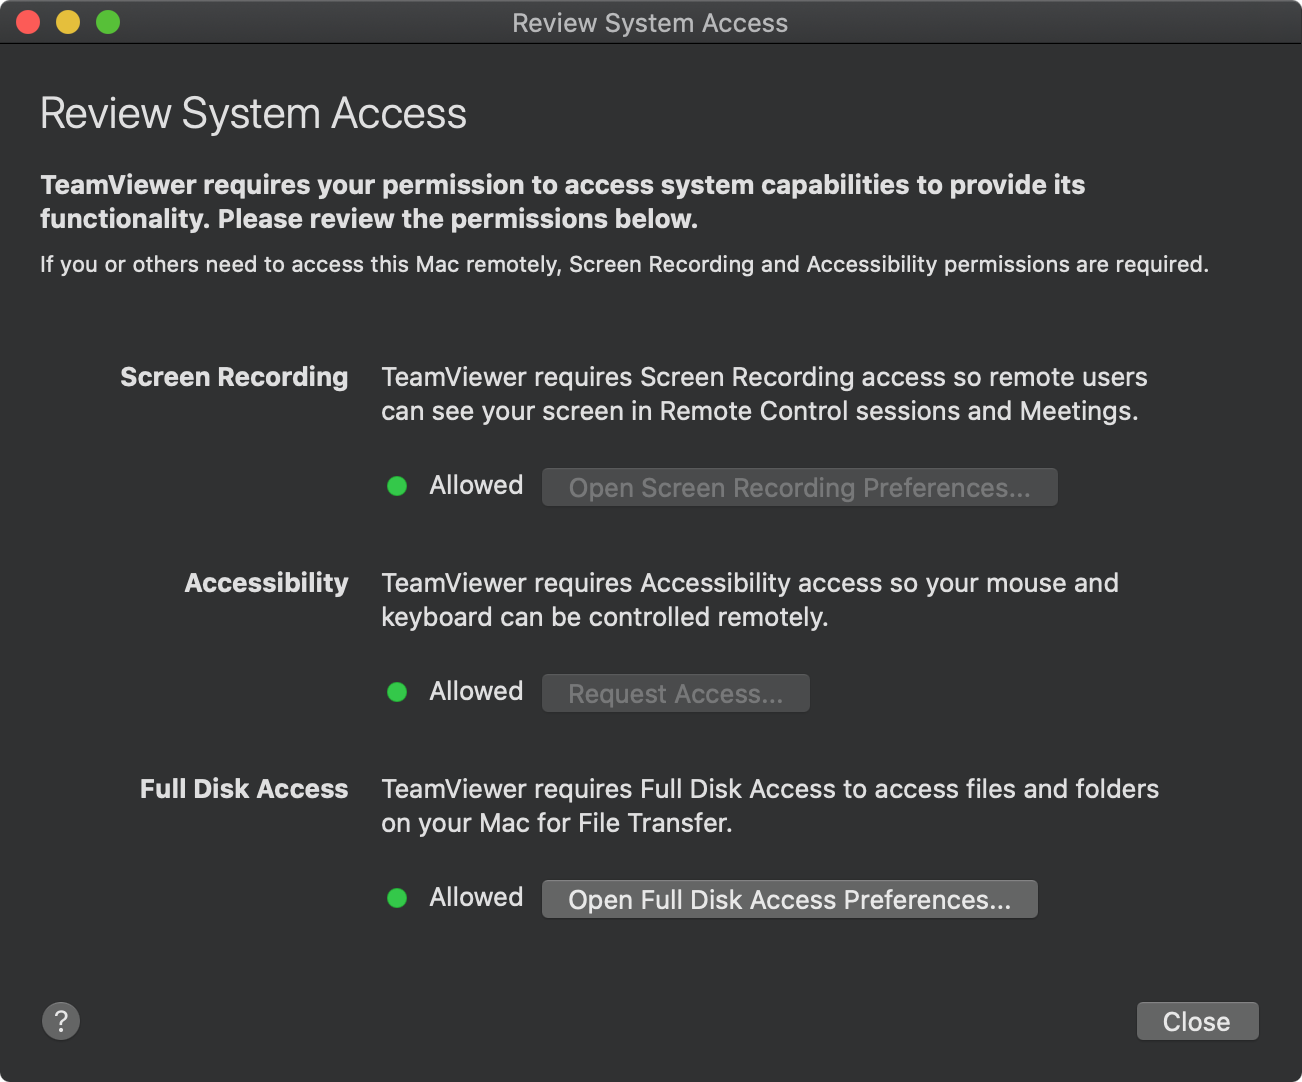The image size is (1302, 1082).
Task: Open the help question mark icon
Action: pos(61,1021)
